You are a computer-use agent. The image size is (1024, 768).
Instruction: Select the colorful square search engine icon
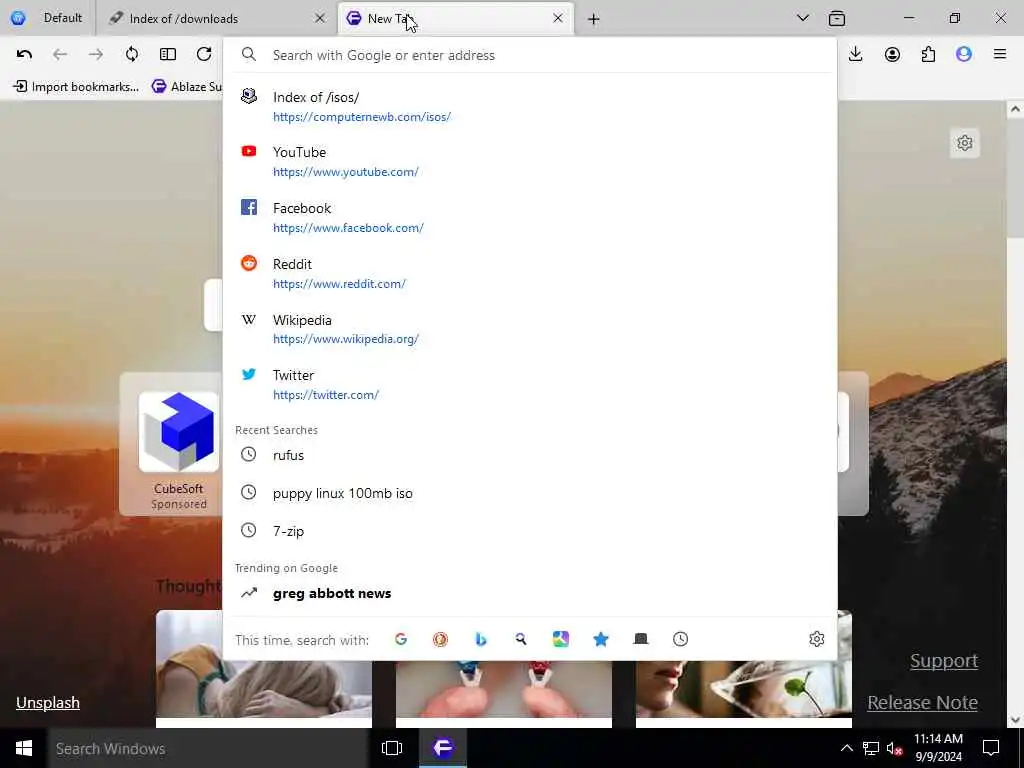(x=560, y=639)
